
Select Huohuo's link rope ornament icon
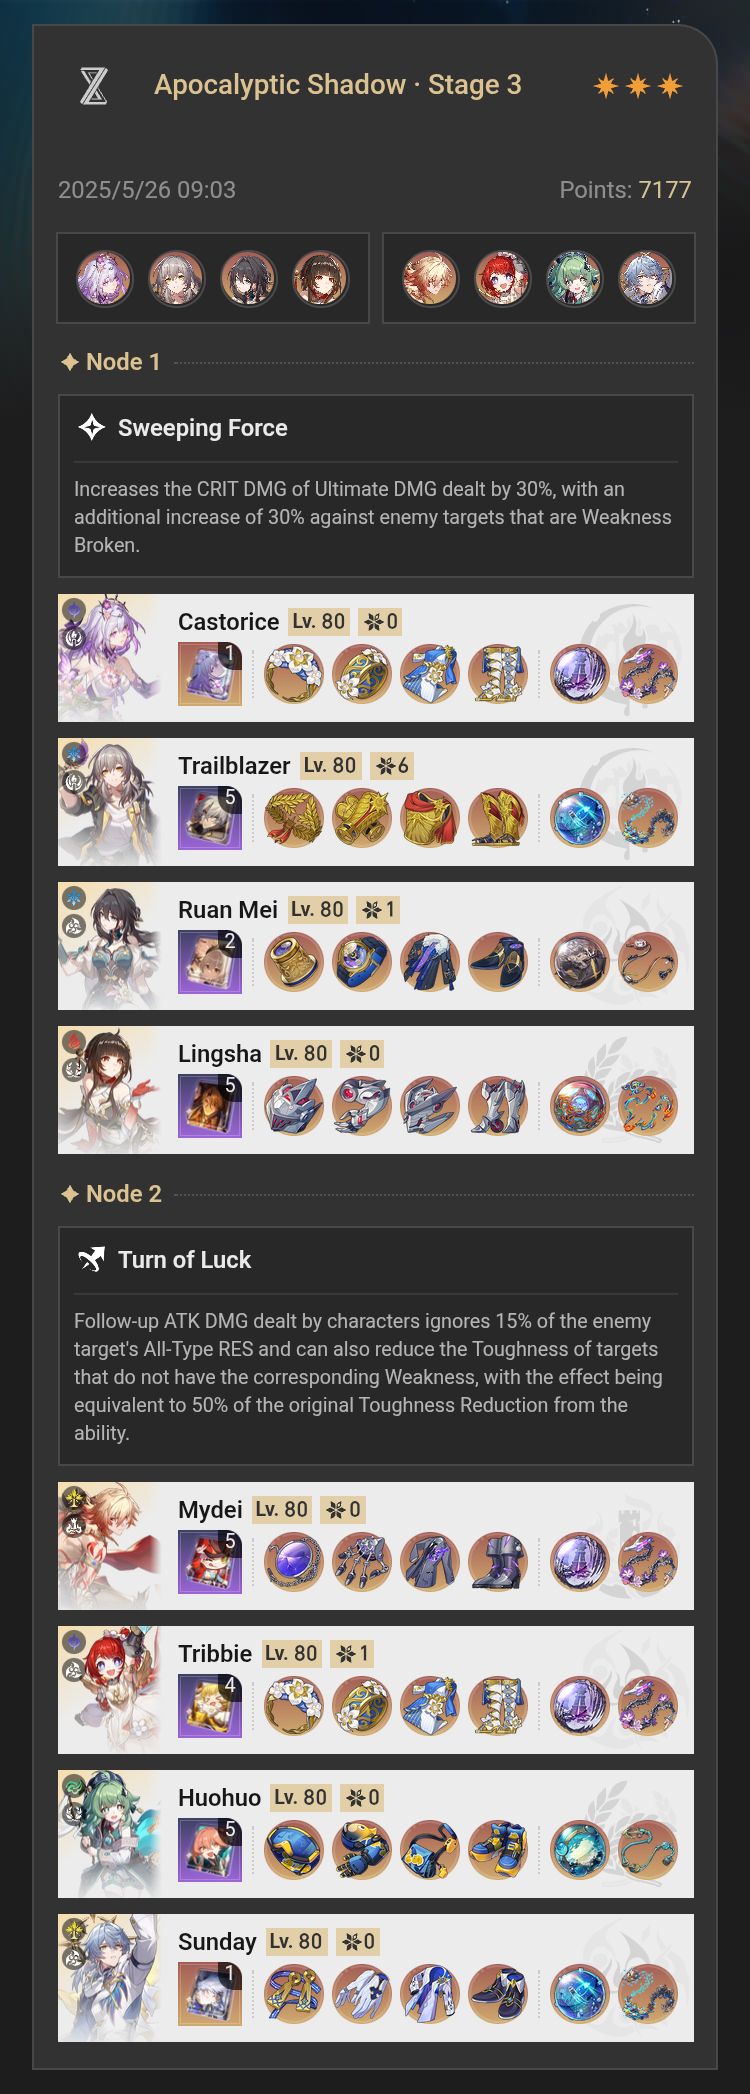click(648, 1850)
